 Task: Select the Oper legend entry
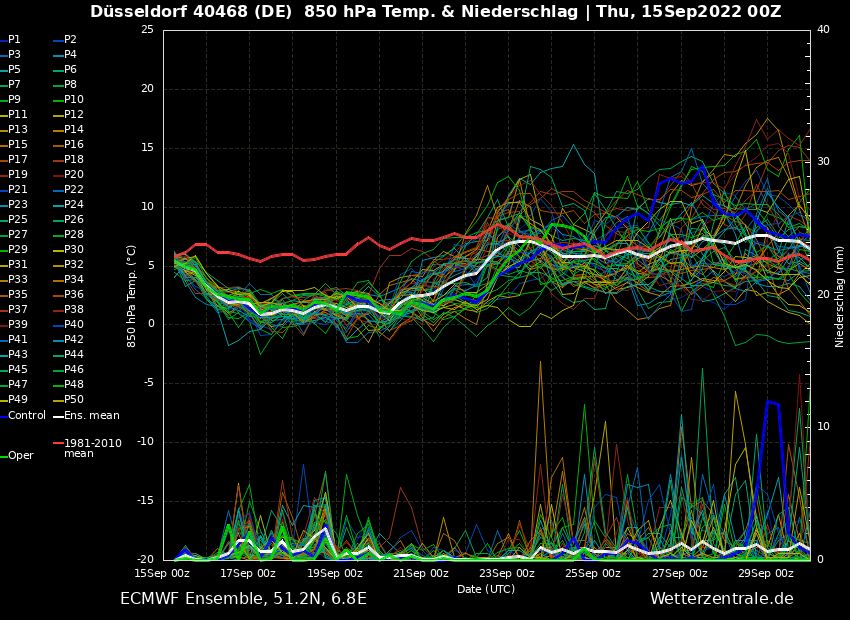point(20,455)
